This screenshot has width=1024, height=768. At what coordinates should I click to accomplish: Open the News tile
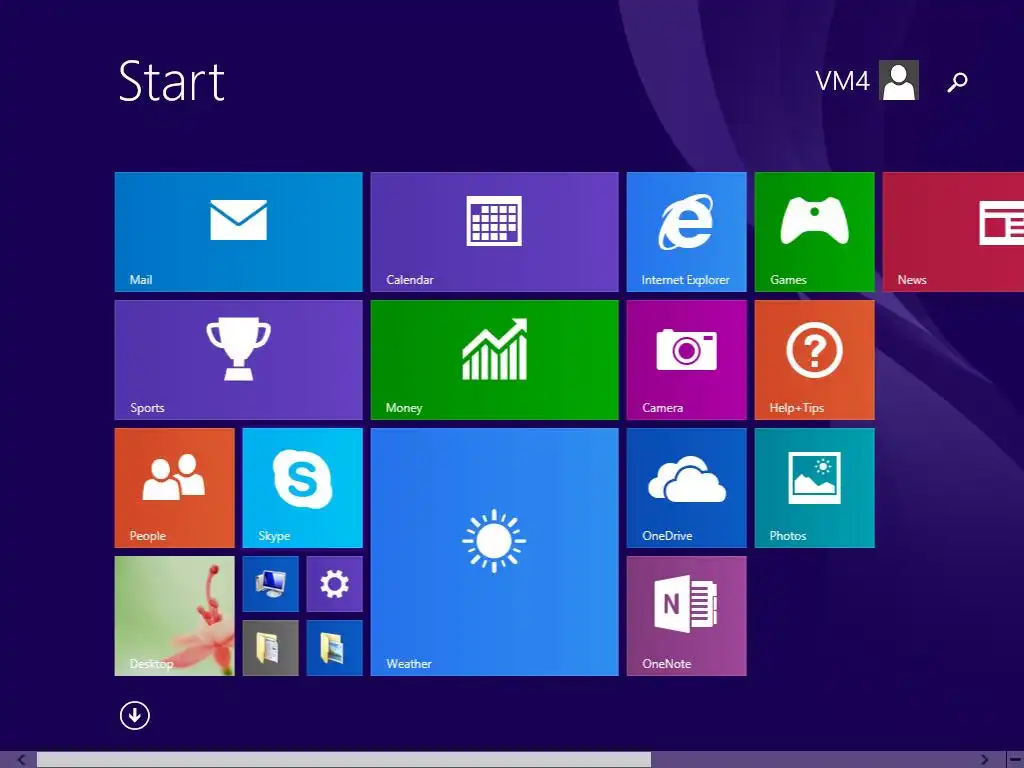pyautogui.click(x=953, y=232)
